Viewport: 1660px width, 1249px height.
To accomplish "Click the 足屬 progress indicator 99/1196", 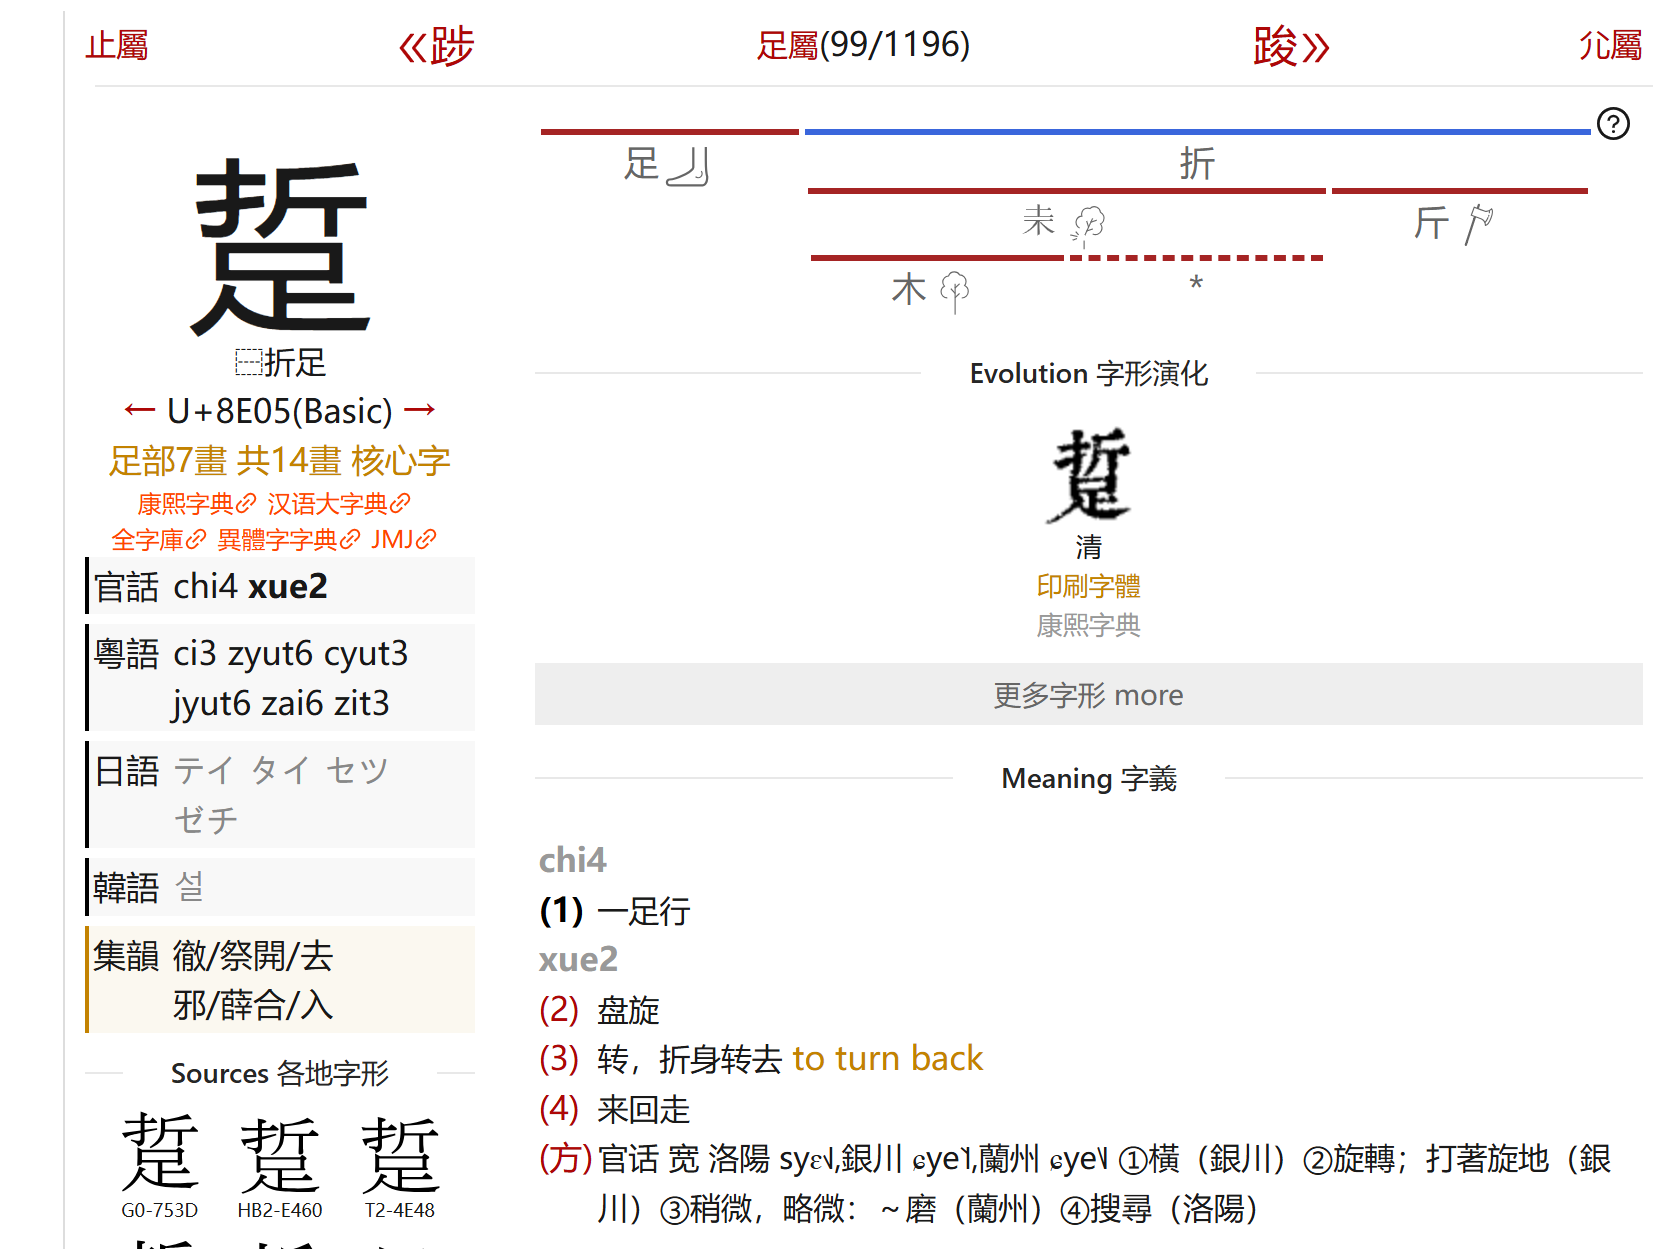I will [x=863, y=46].
